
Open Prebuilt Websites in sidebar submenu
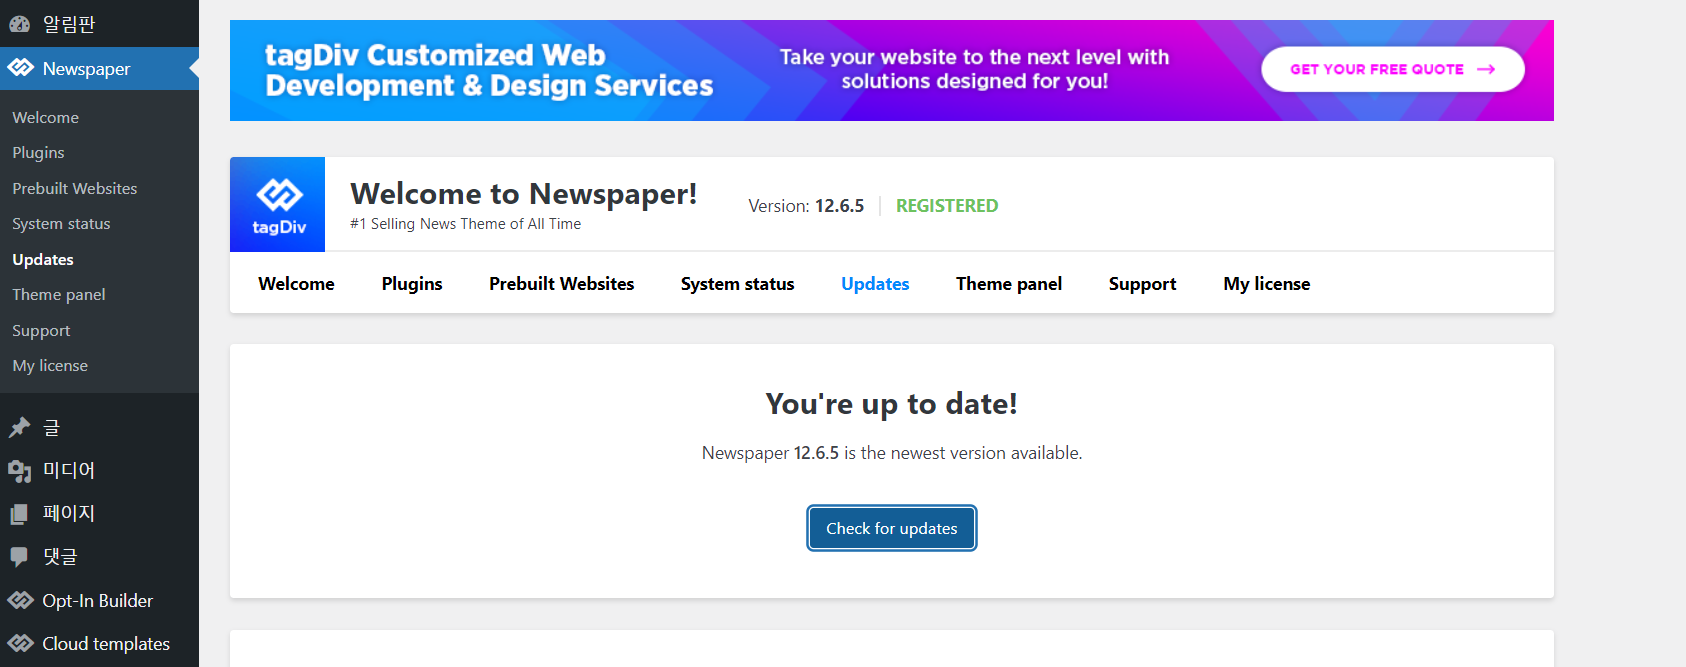(75, 188)
